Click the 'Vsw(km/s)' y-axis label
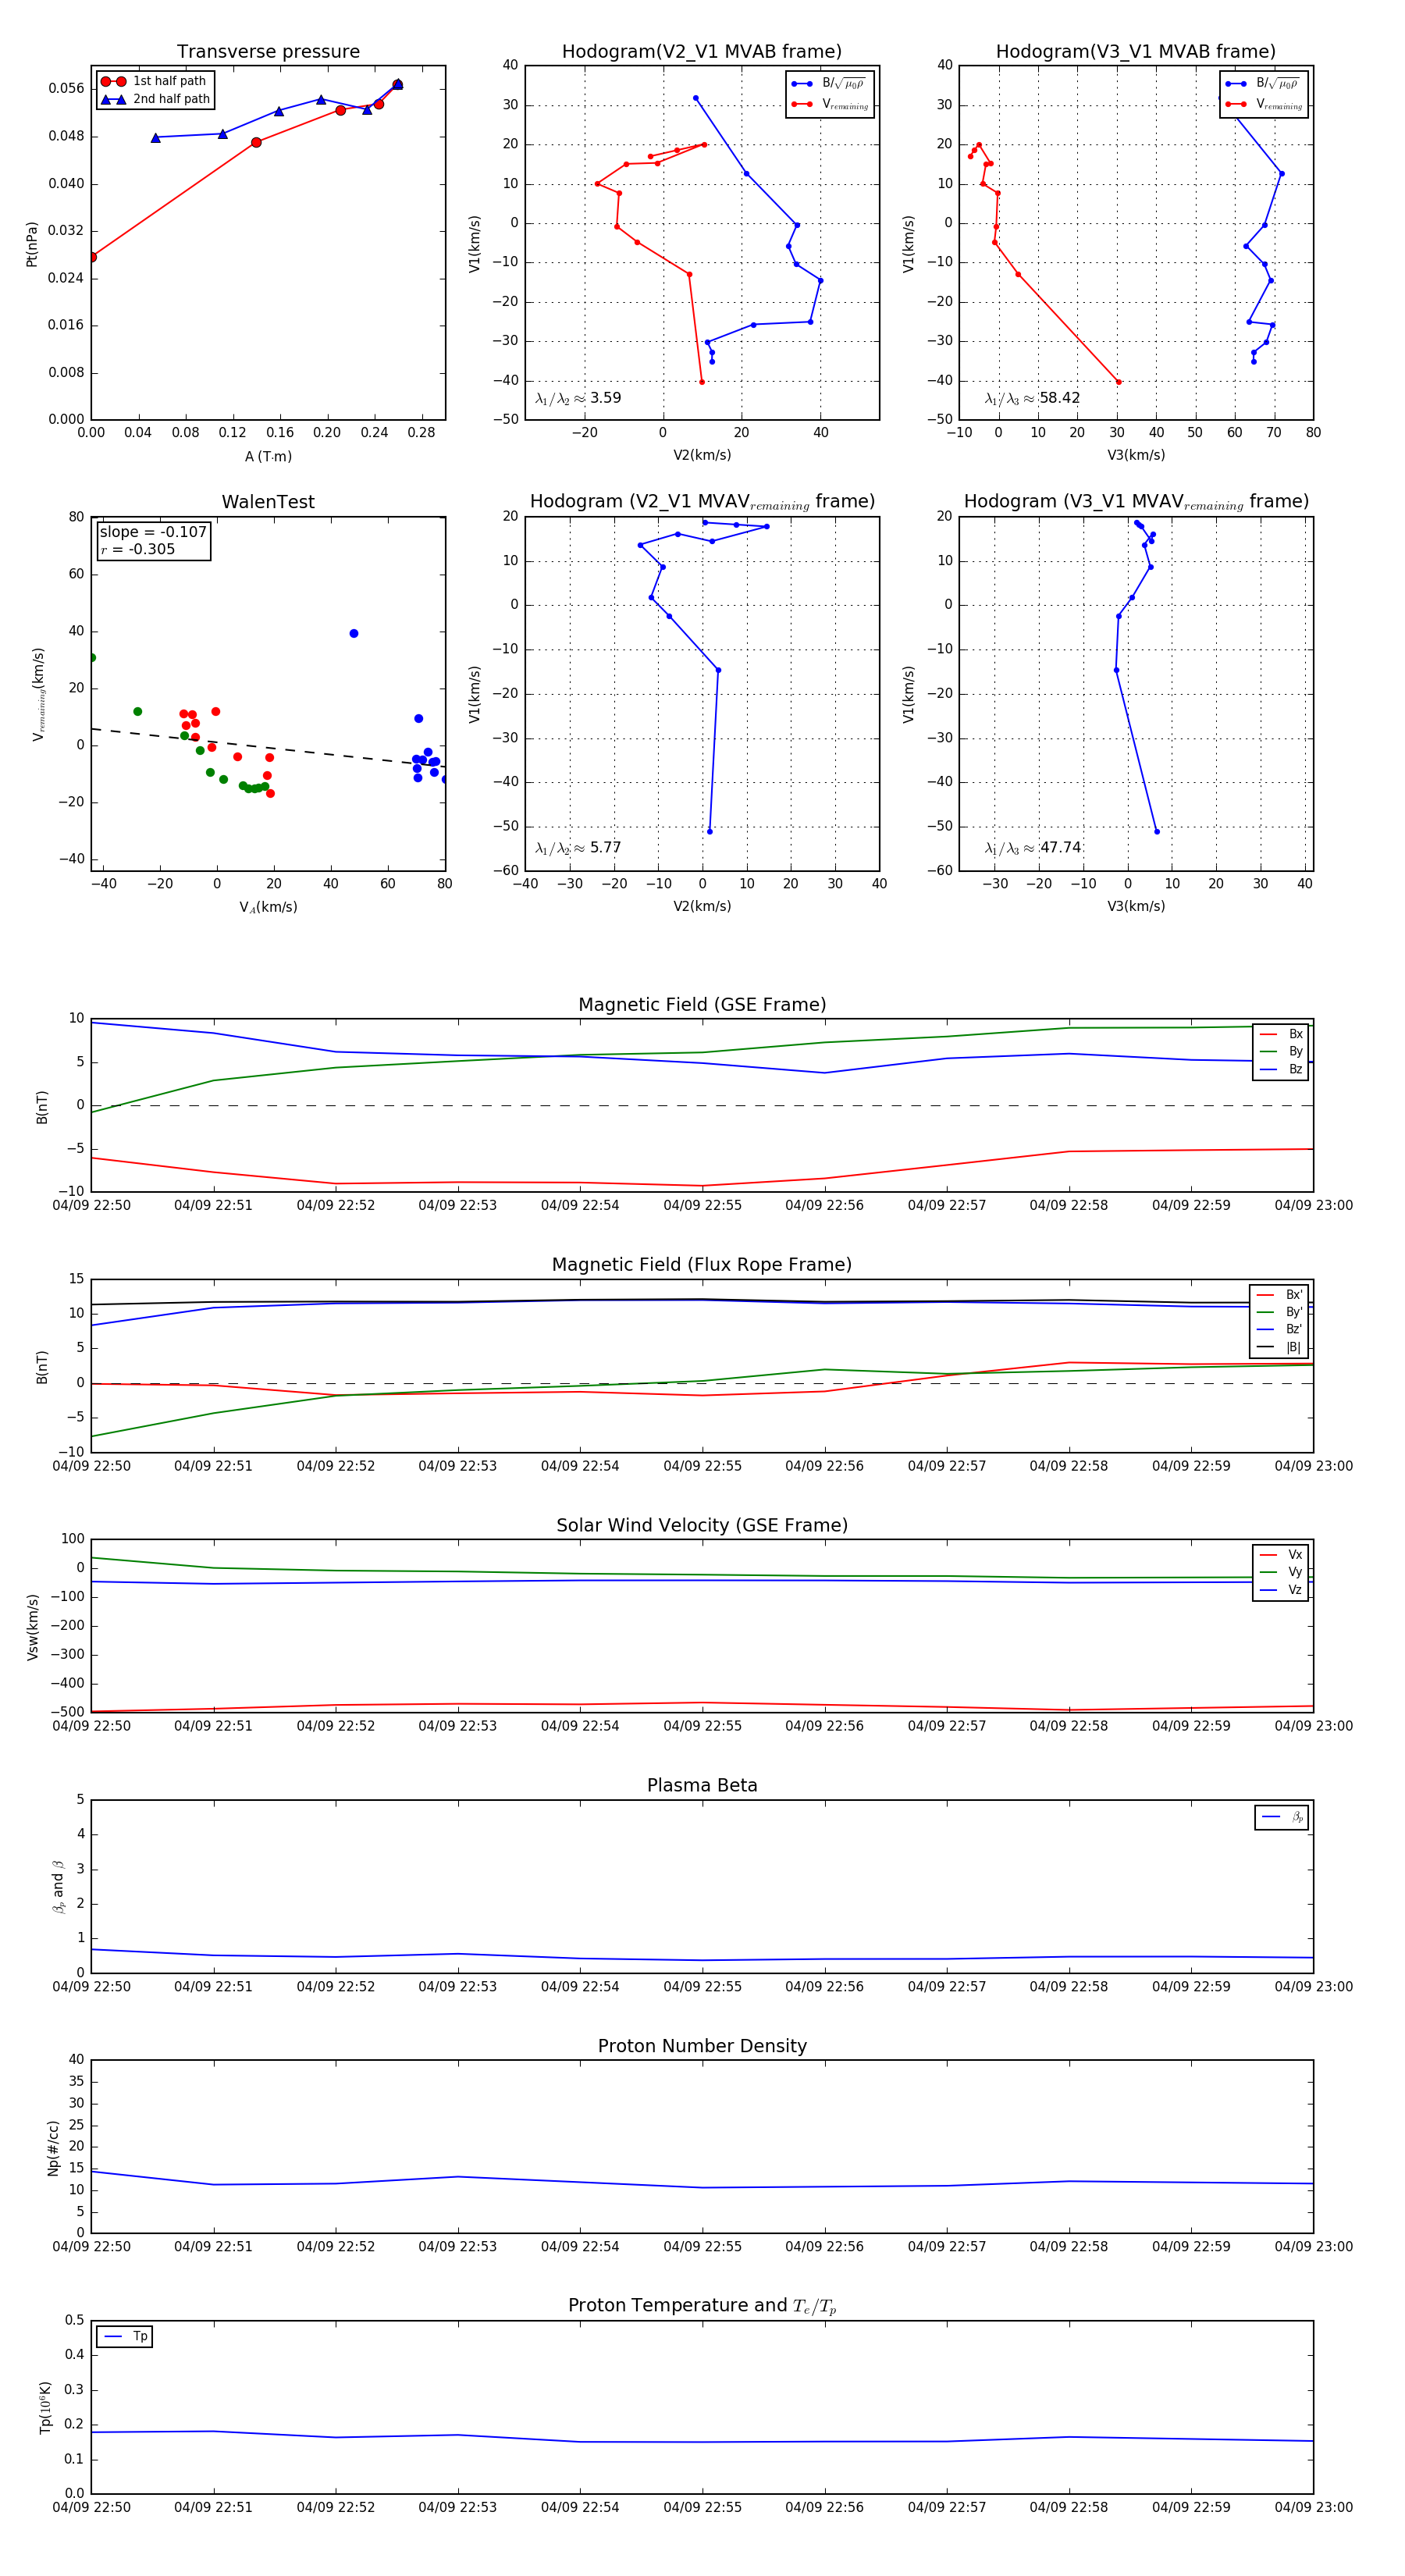Viewport: 1405px width, 2576px height. tap(33, 1627)
